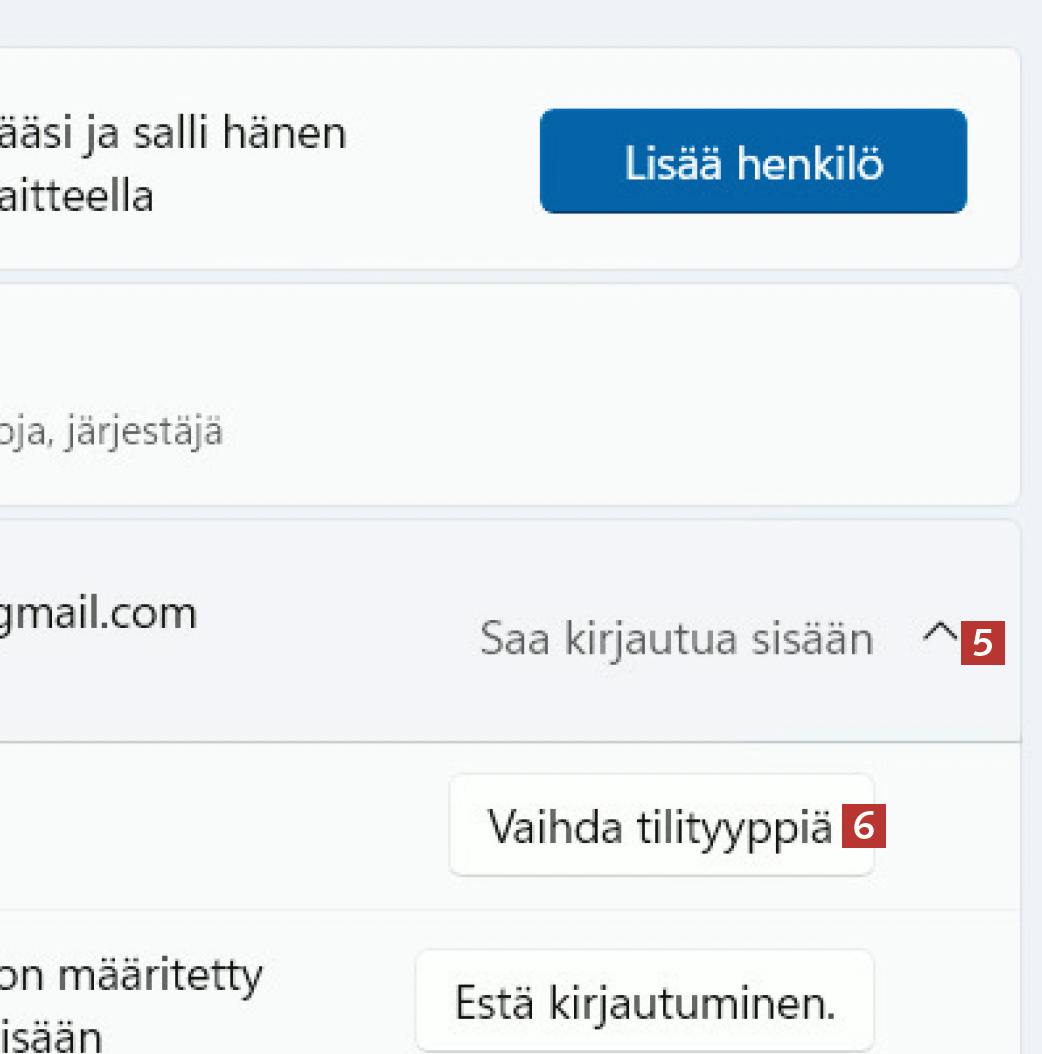Image resolution: width=1042 pixels, height=1054 pixels.
Task: Click the gmail.com email address text
Action: tap(98, 614)
